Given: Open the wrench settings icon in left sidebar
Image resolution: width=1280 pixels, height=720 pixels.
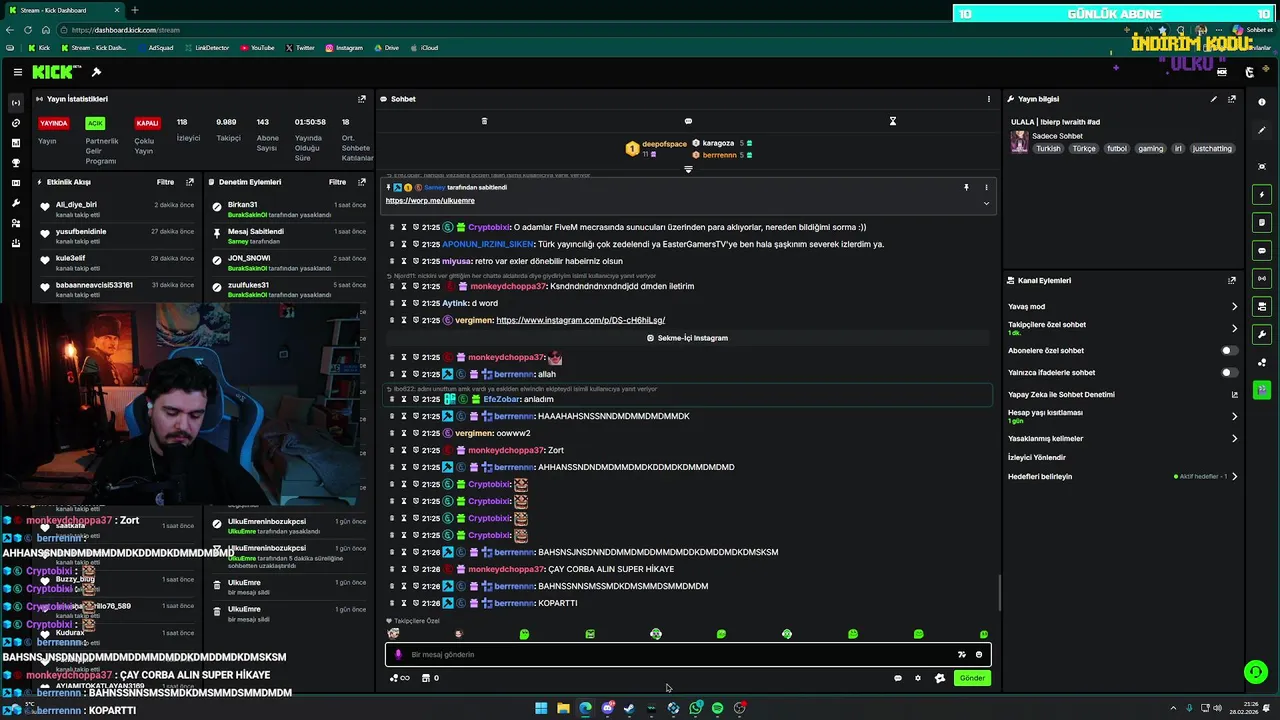Looking at the screenshot, I should point(15,203).
